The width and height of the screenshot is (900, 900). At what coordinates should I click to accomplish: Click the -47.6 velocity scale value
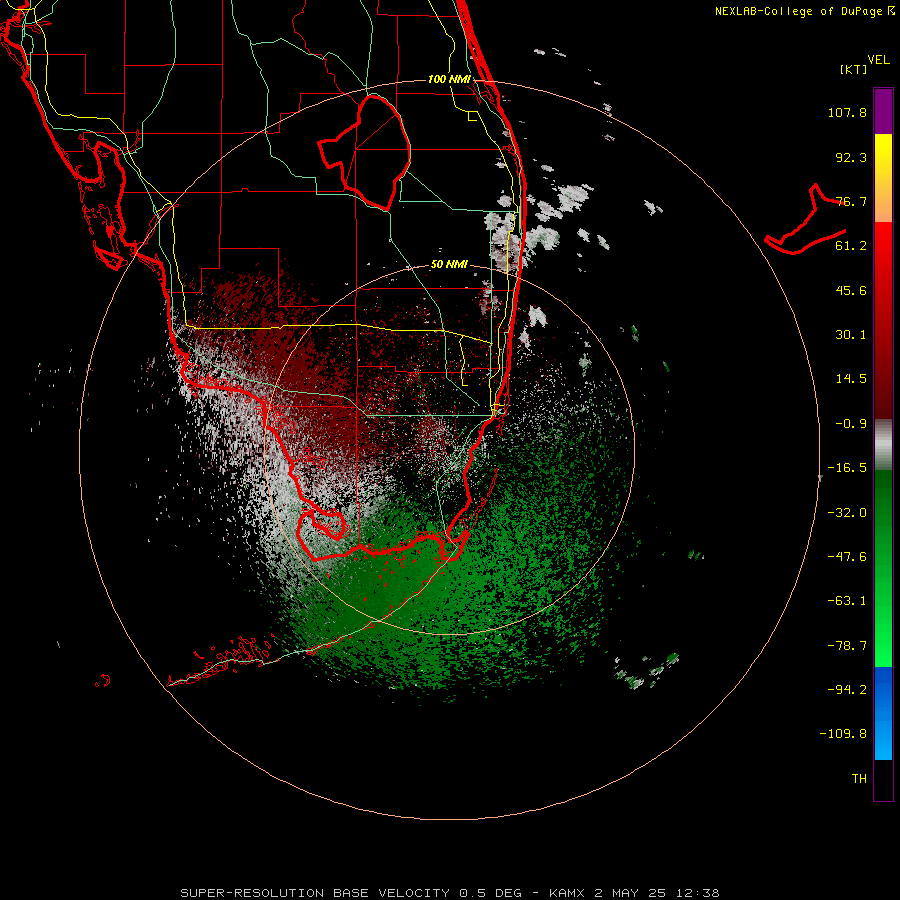coord(847,557)
